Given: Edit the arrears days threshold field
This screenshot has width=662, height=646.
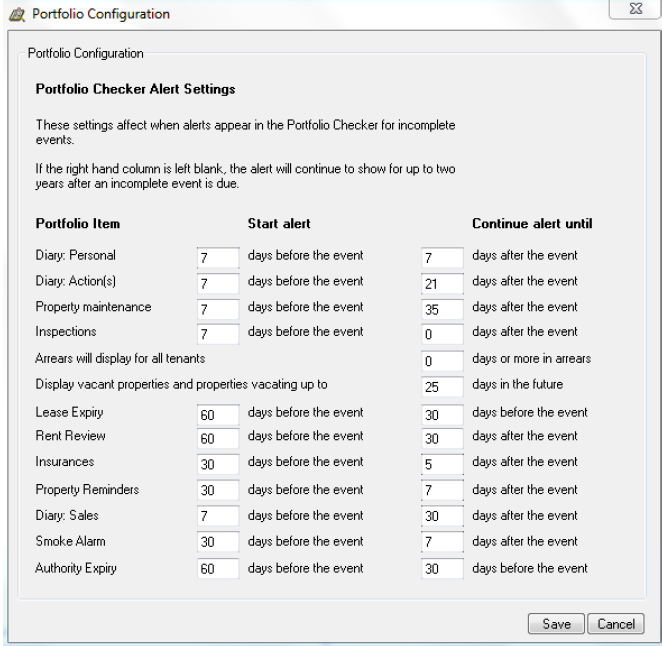Looking at the screenshot, I should pyautogui.click(x=443, y=360).
